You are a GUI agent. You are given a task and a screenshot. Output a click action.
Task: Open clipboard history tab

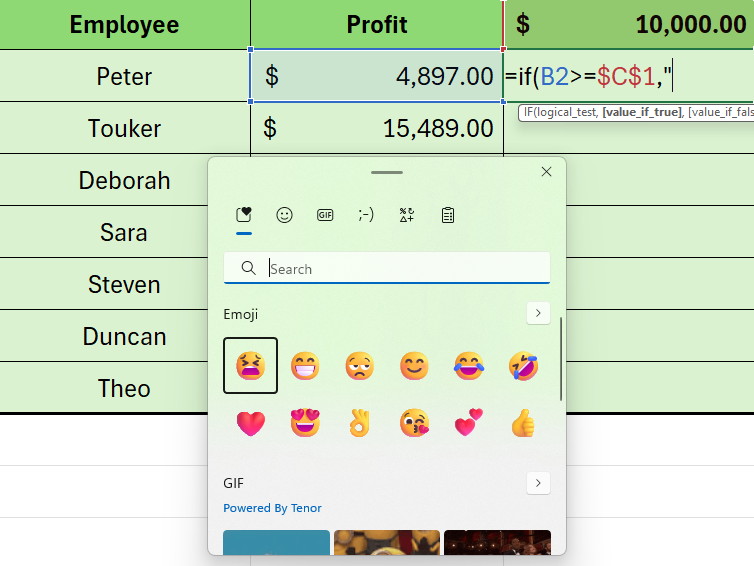[448, 214]
